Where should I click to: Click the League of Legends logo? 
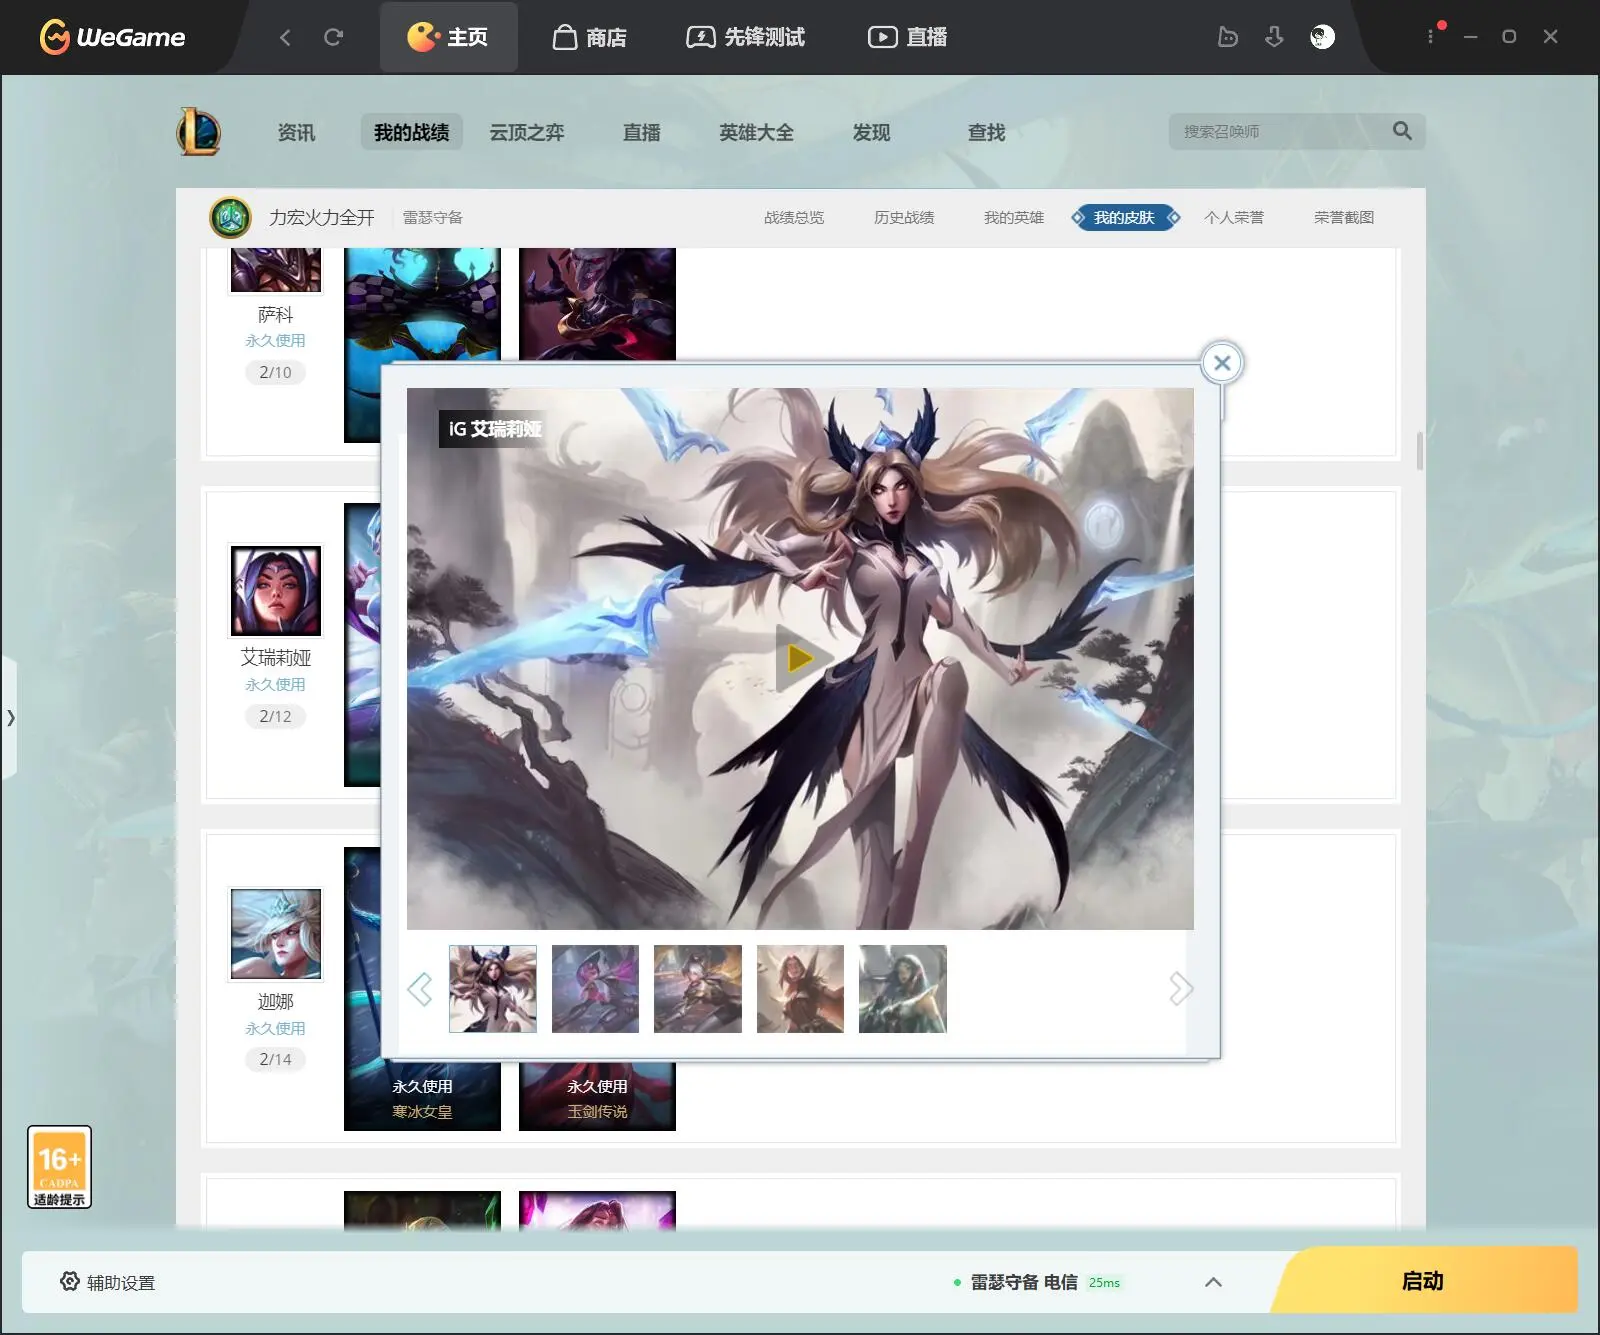[199, 132]
